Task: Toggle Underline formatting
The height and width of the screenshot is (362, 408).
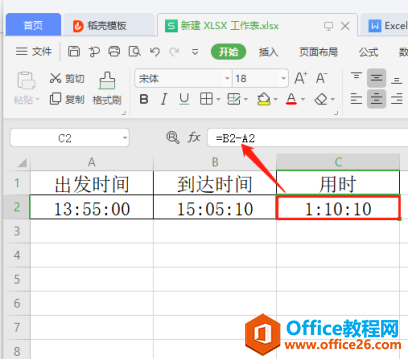Action: click(x=184, y=99)
